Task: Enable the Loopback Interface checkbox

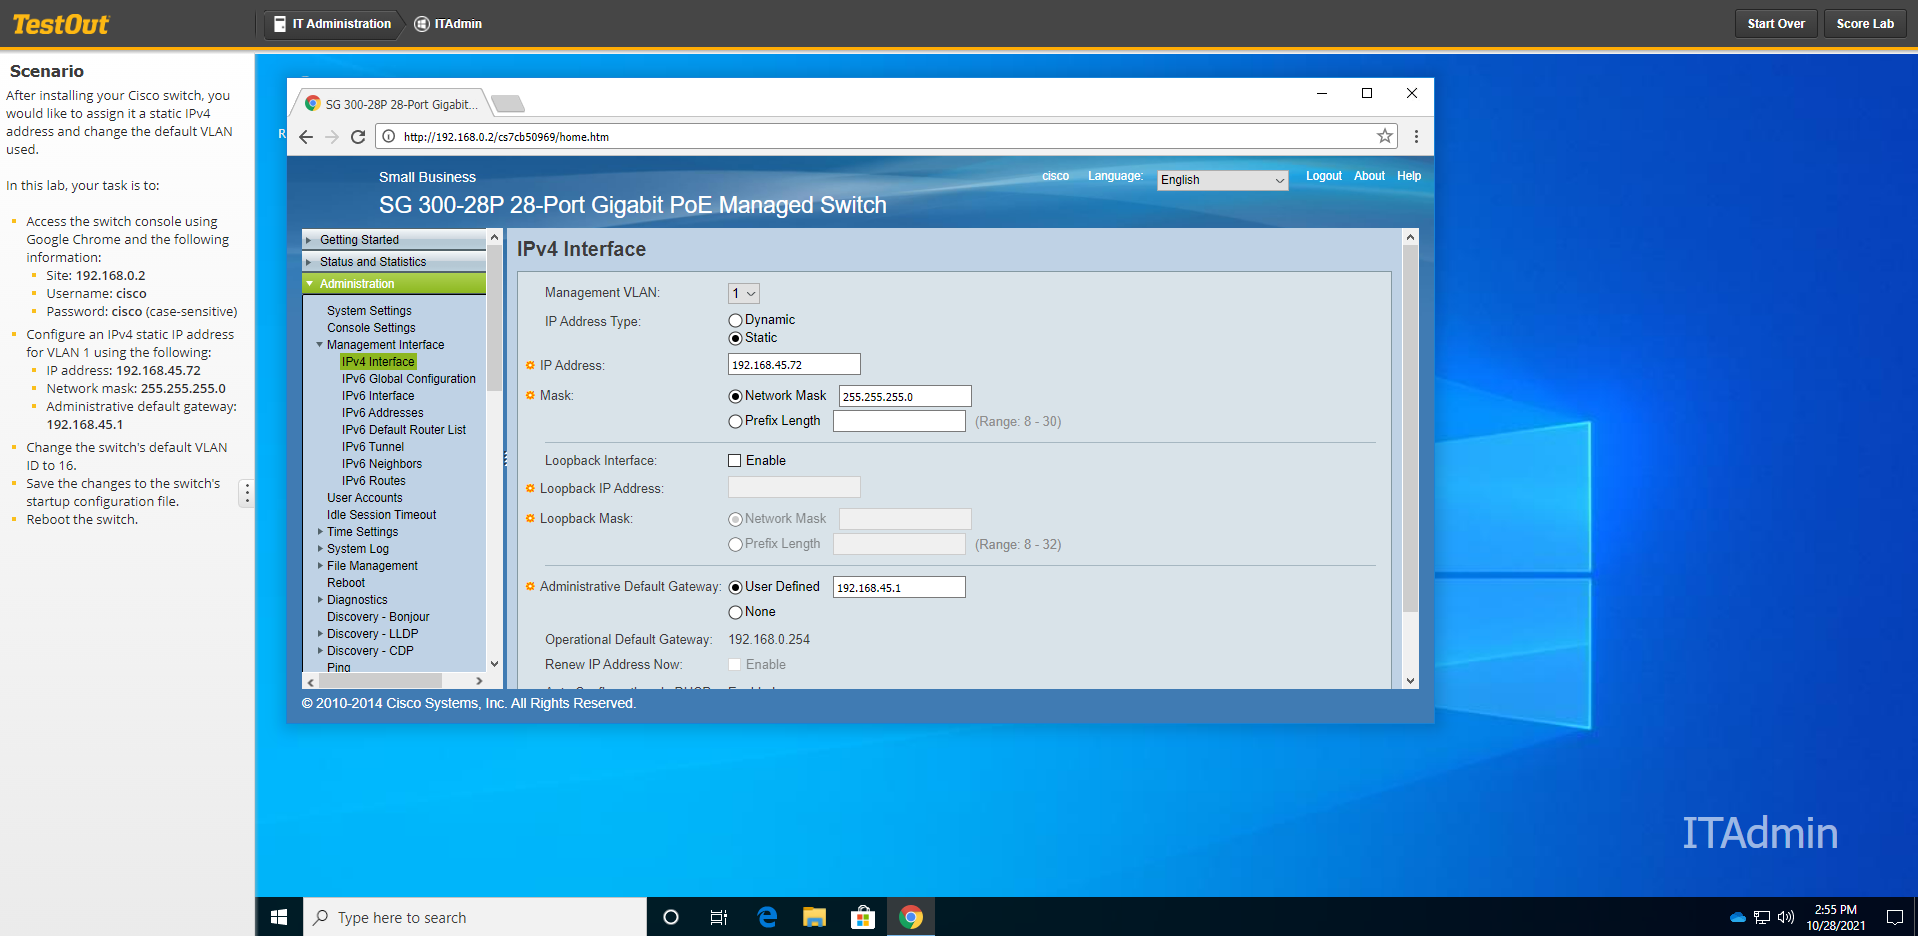Action: coord(735,461)
